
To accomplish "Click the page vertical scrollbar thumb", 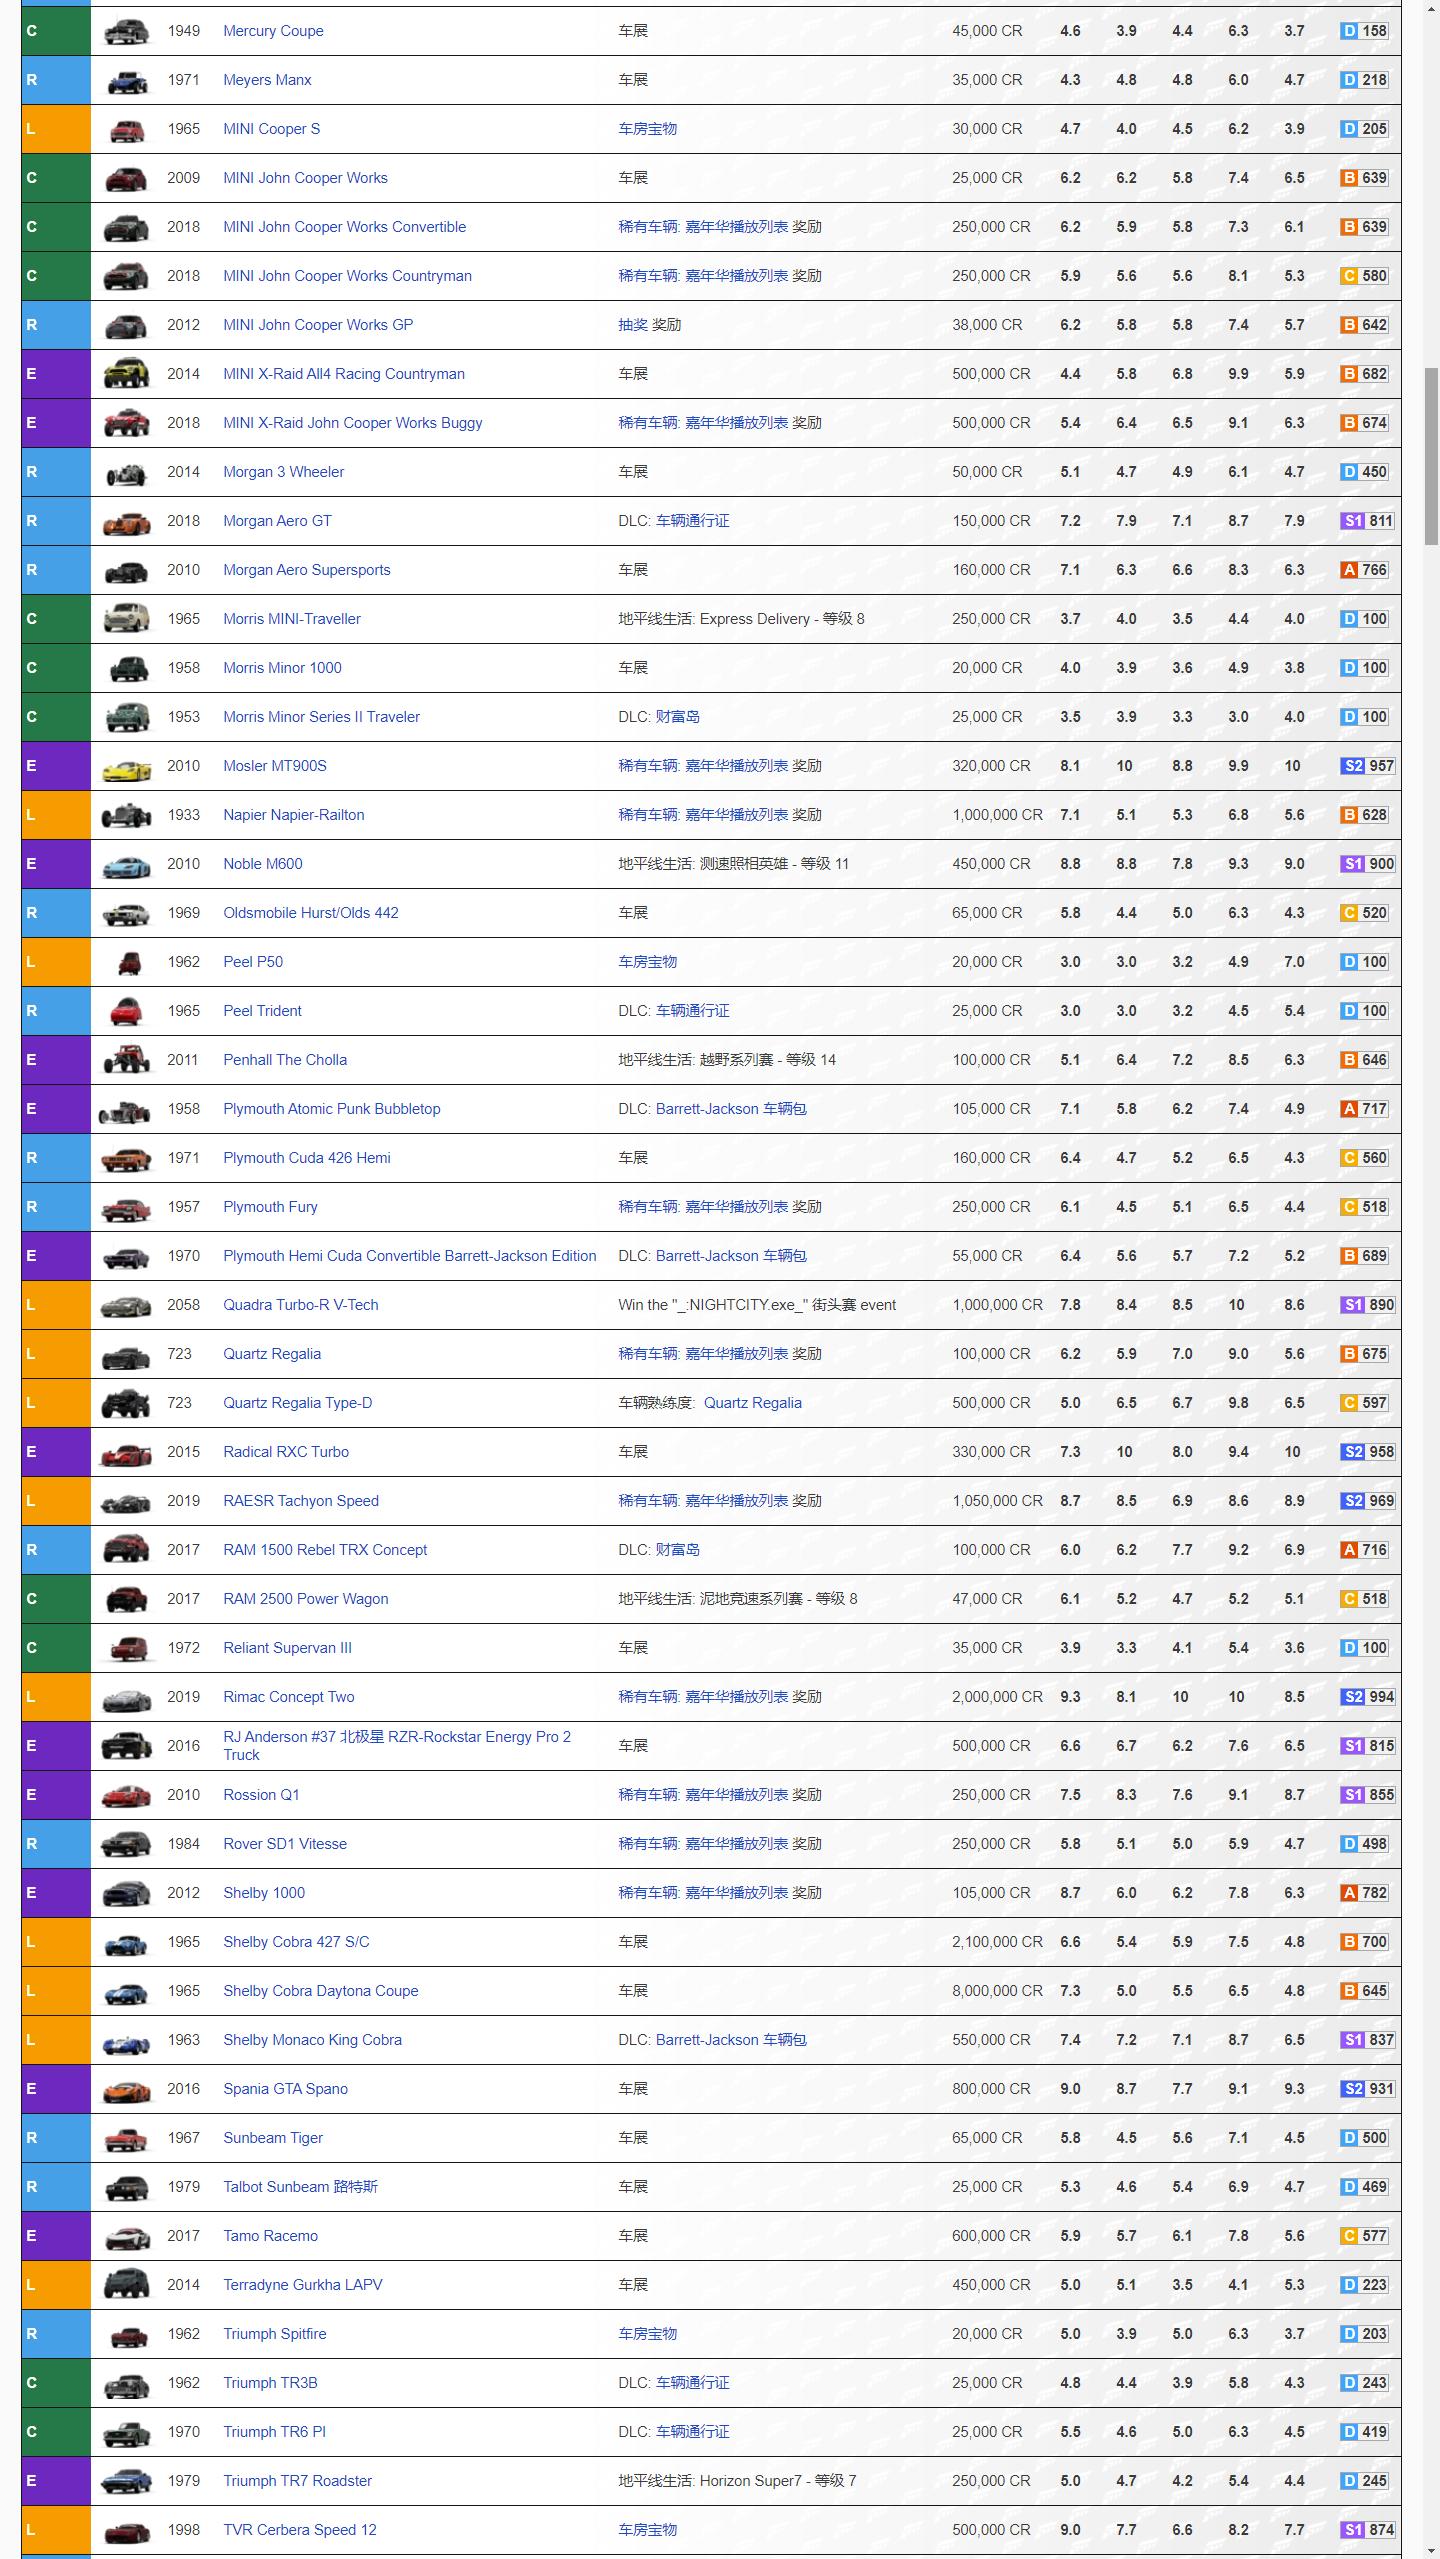I will coord(1431,456).
